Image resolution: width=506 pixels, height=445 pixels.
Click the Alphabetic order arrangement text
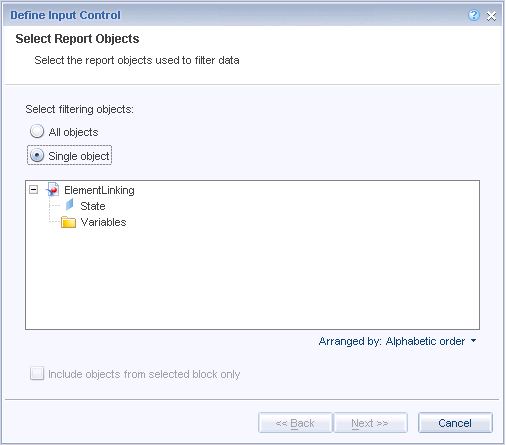coord(425,341)
